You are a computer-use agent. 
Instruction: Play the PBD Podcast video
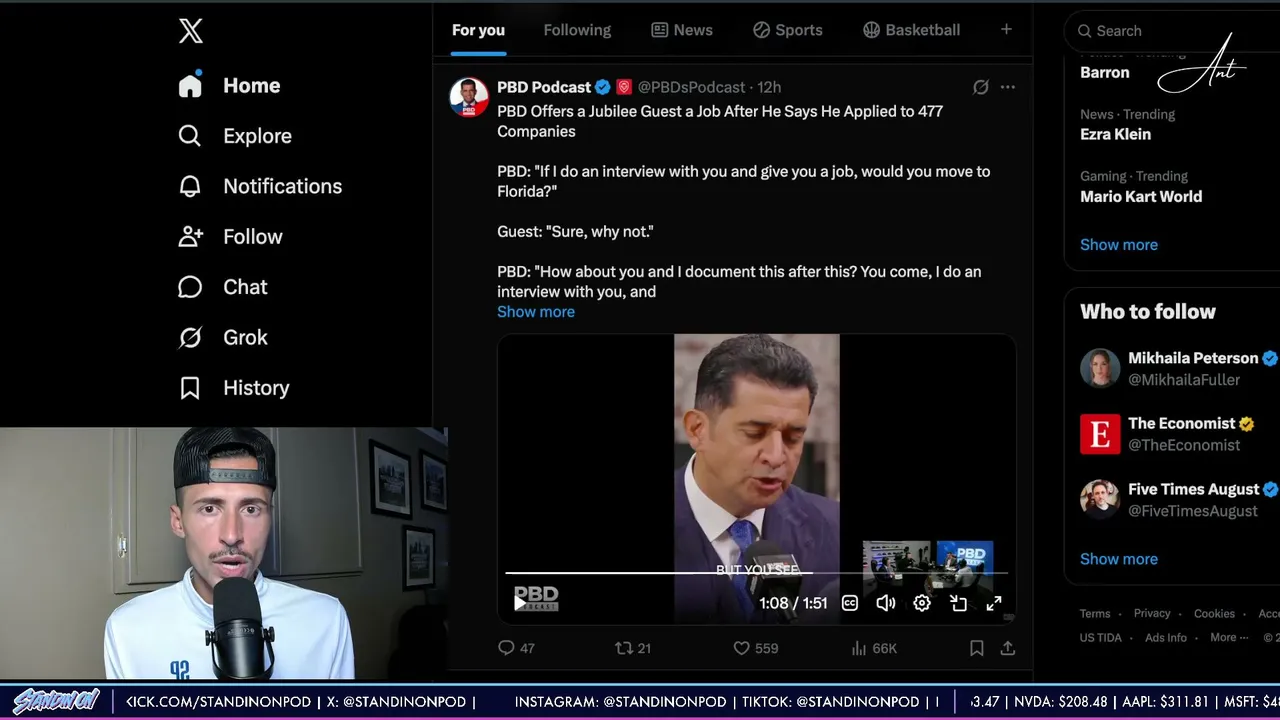click(520, 602)
